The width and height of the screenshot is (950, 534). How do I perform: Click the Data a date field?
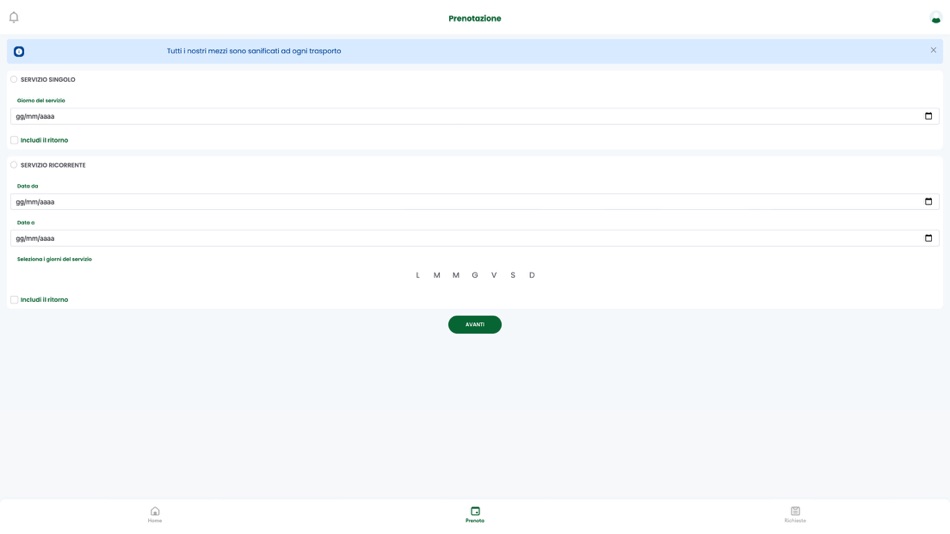475,238
